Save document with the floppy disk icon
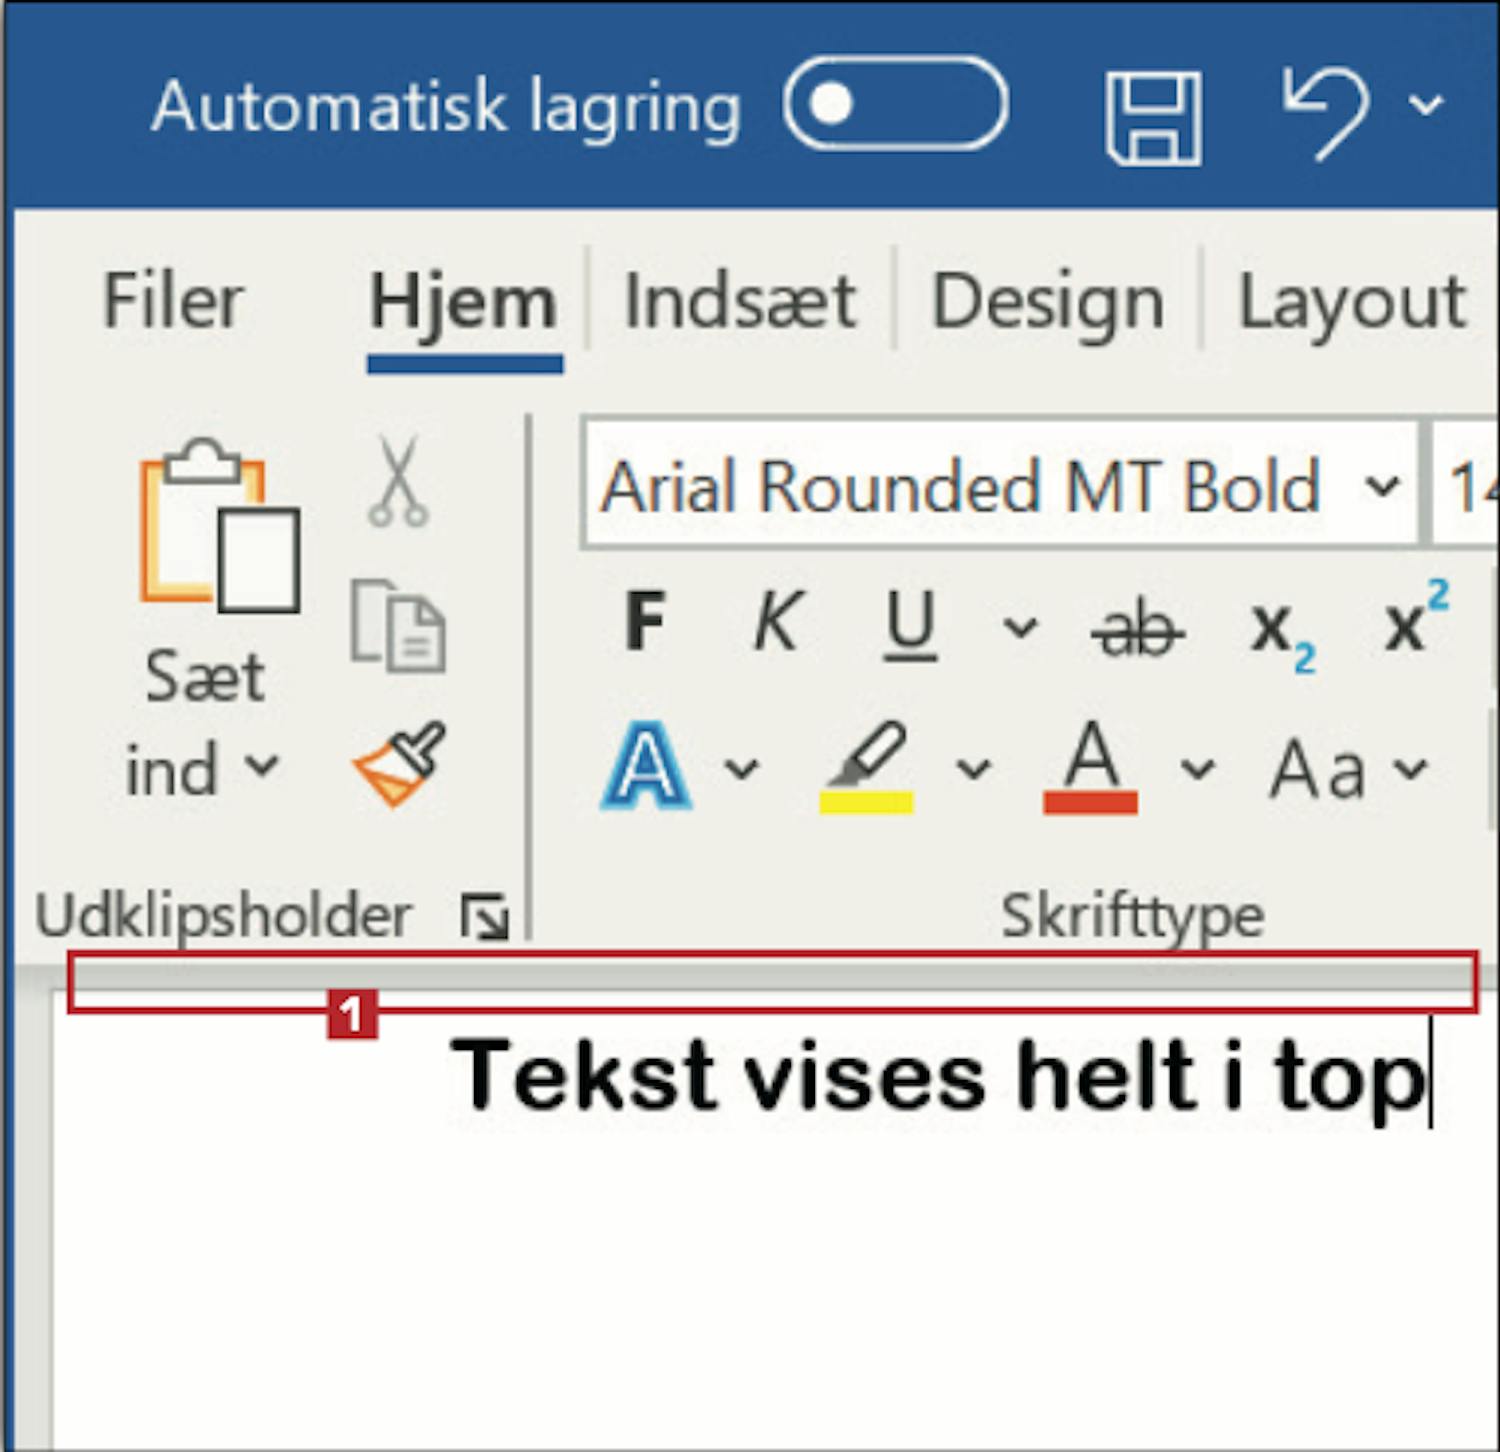 point(1153,117)
